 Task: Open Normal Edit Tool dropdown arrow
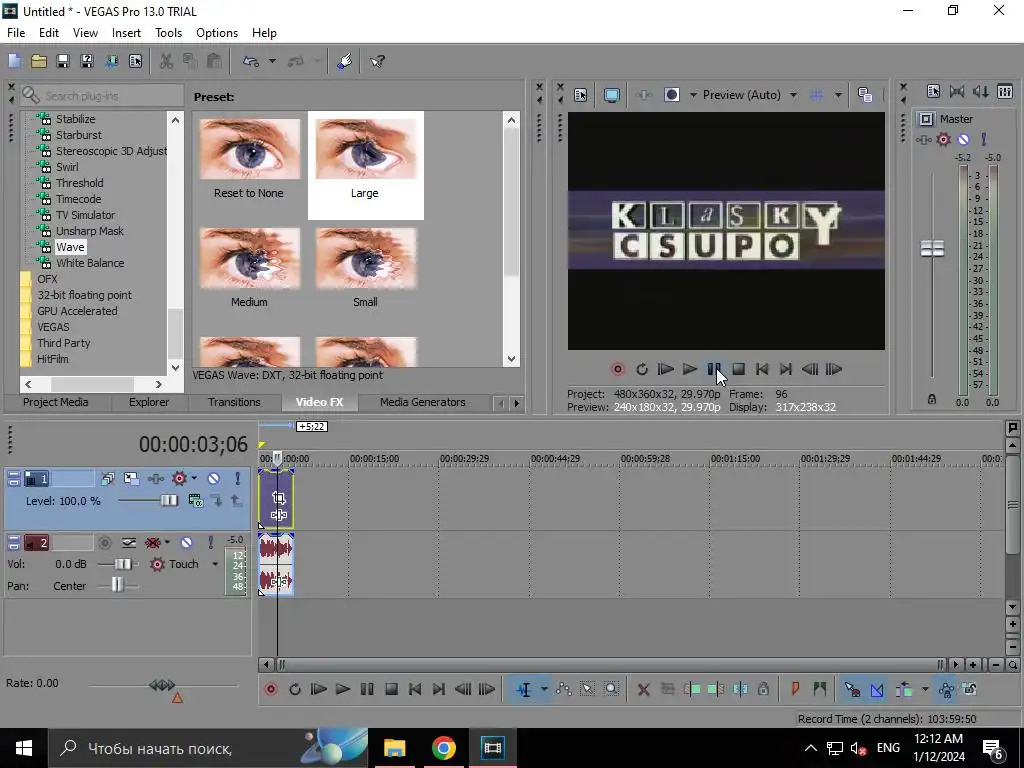pyautogui.click(x=544, y=690)
